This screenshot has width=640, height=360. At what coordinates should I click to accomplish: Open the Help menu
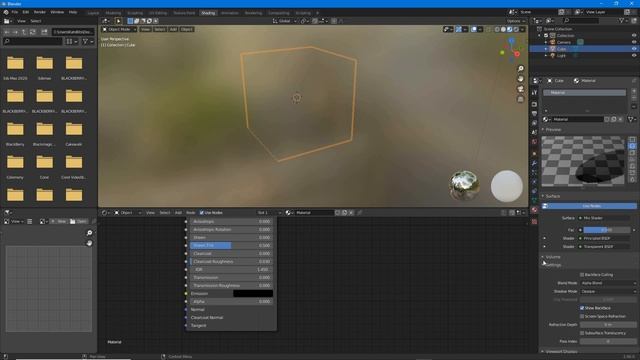[73, 12]
